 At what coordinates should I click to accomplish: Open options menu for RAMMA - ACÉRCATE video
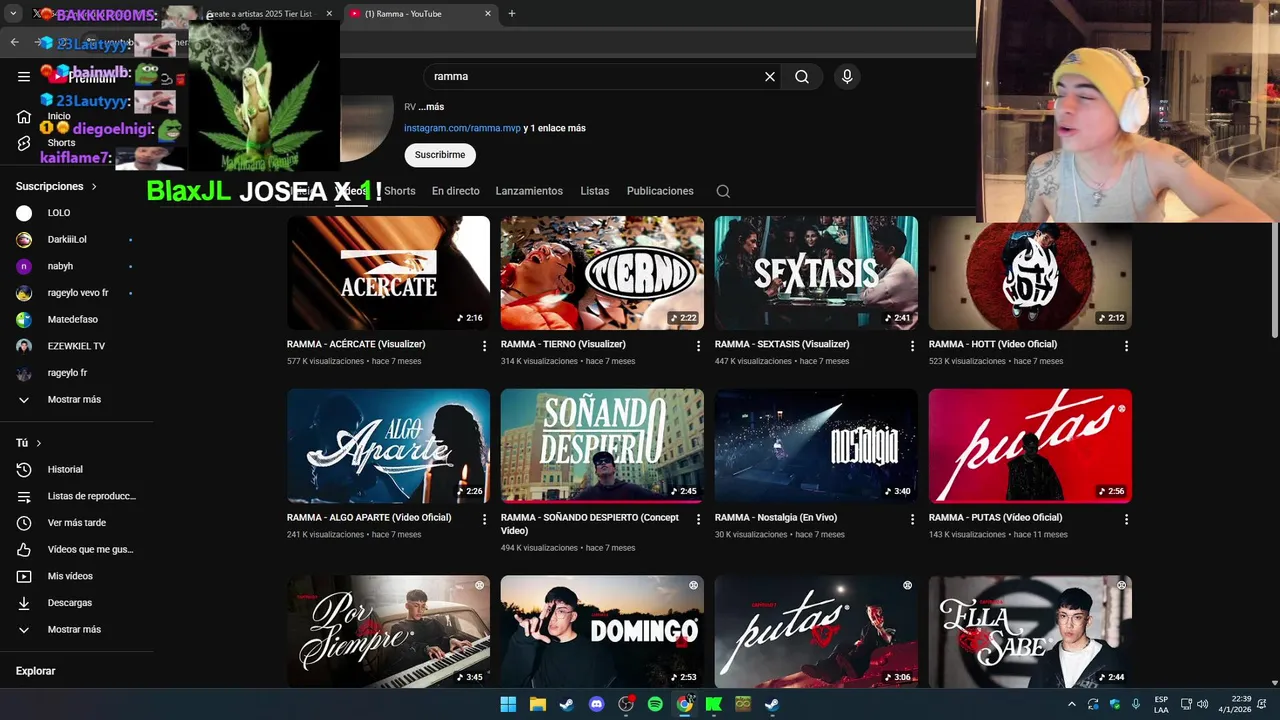(x=485, y=346)
